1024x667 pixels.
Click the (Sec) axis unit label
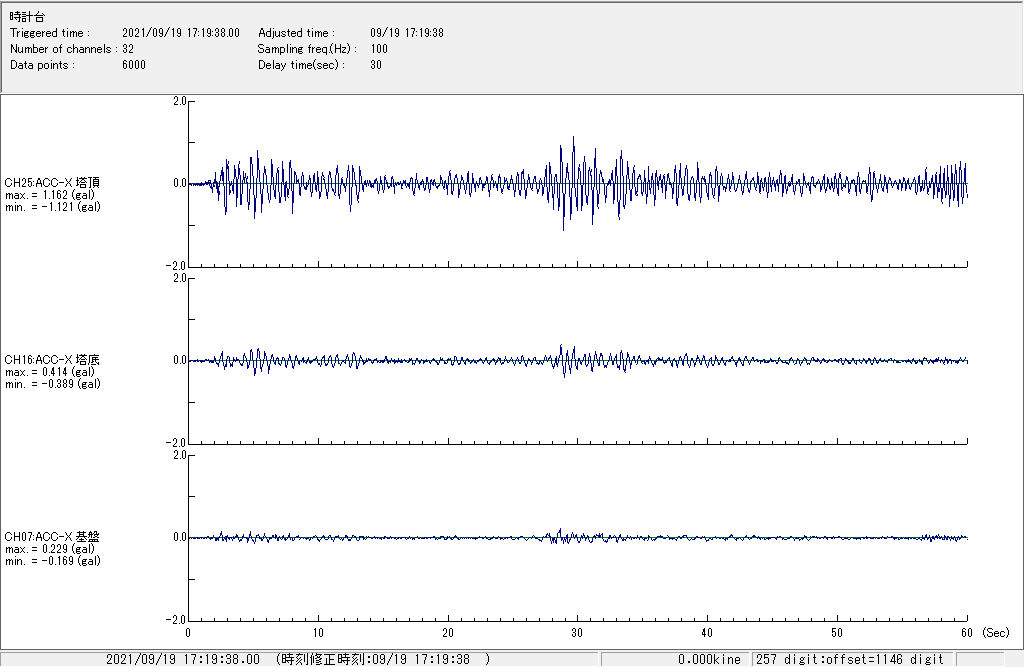tap(995, 633)
